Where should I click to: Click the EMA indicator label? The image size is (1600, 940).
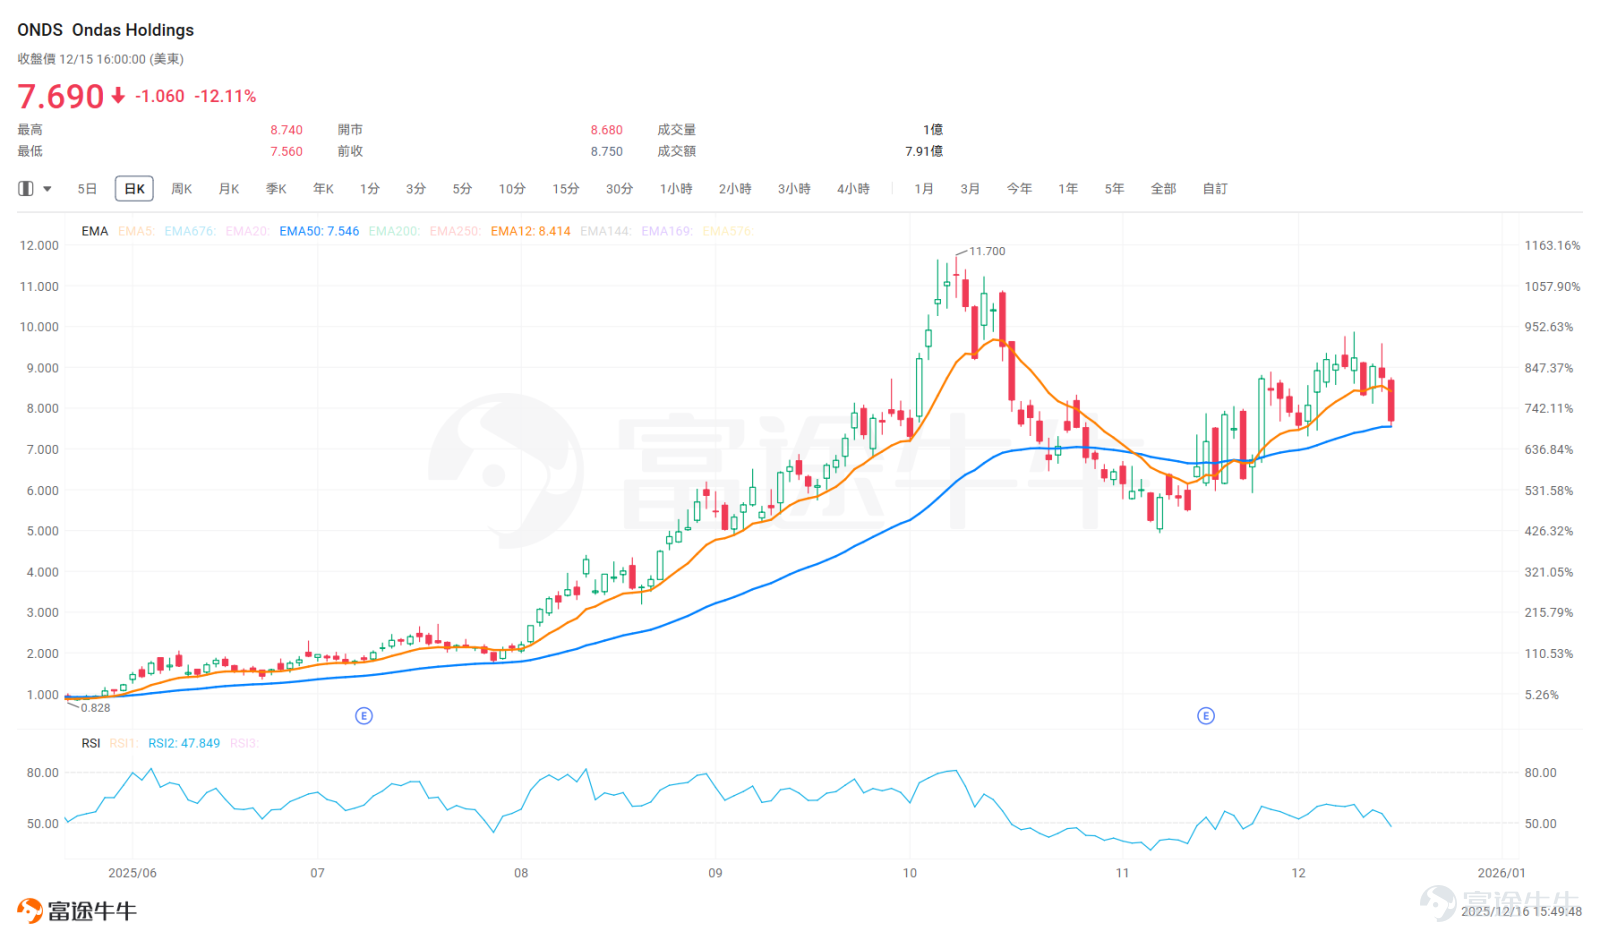pos(95,231)
